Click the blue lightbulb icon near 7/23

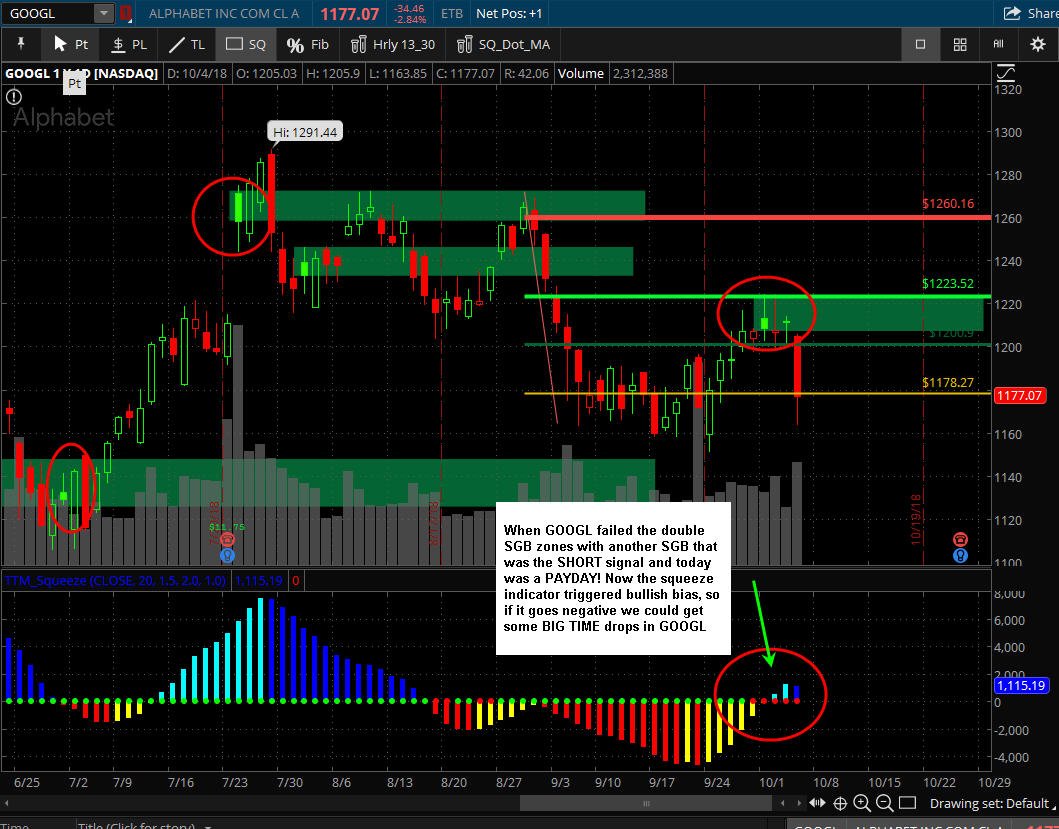[228, 555]
